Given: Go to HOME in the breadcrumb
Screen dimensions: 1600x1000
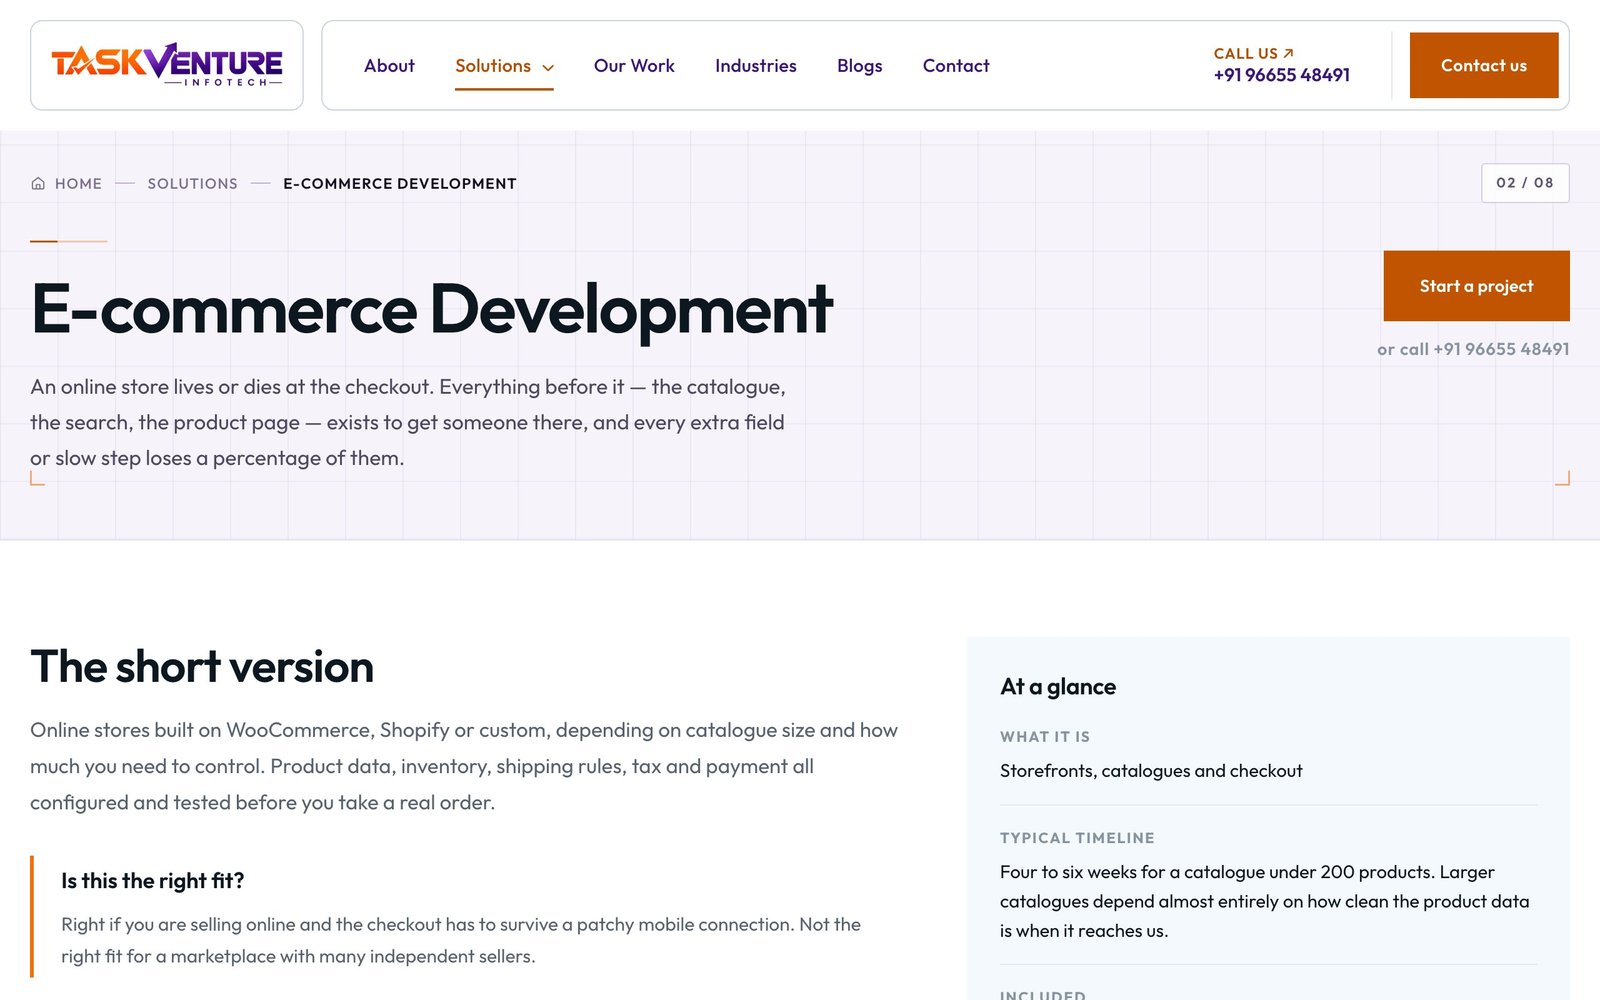Looking at the screenshot, I should [x=78, y=184].
